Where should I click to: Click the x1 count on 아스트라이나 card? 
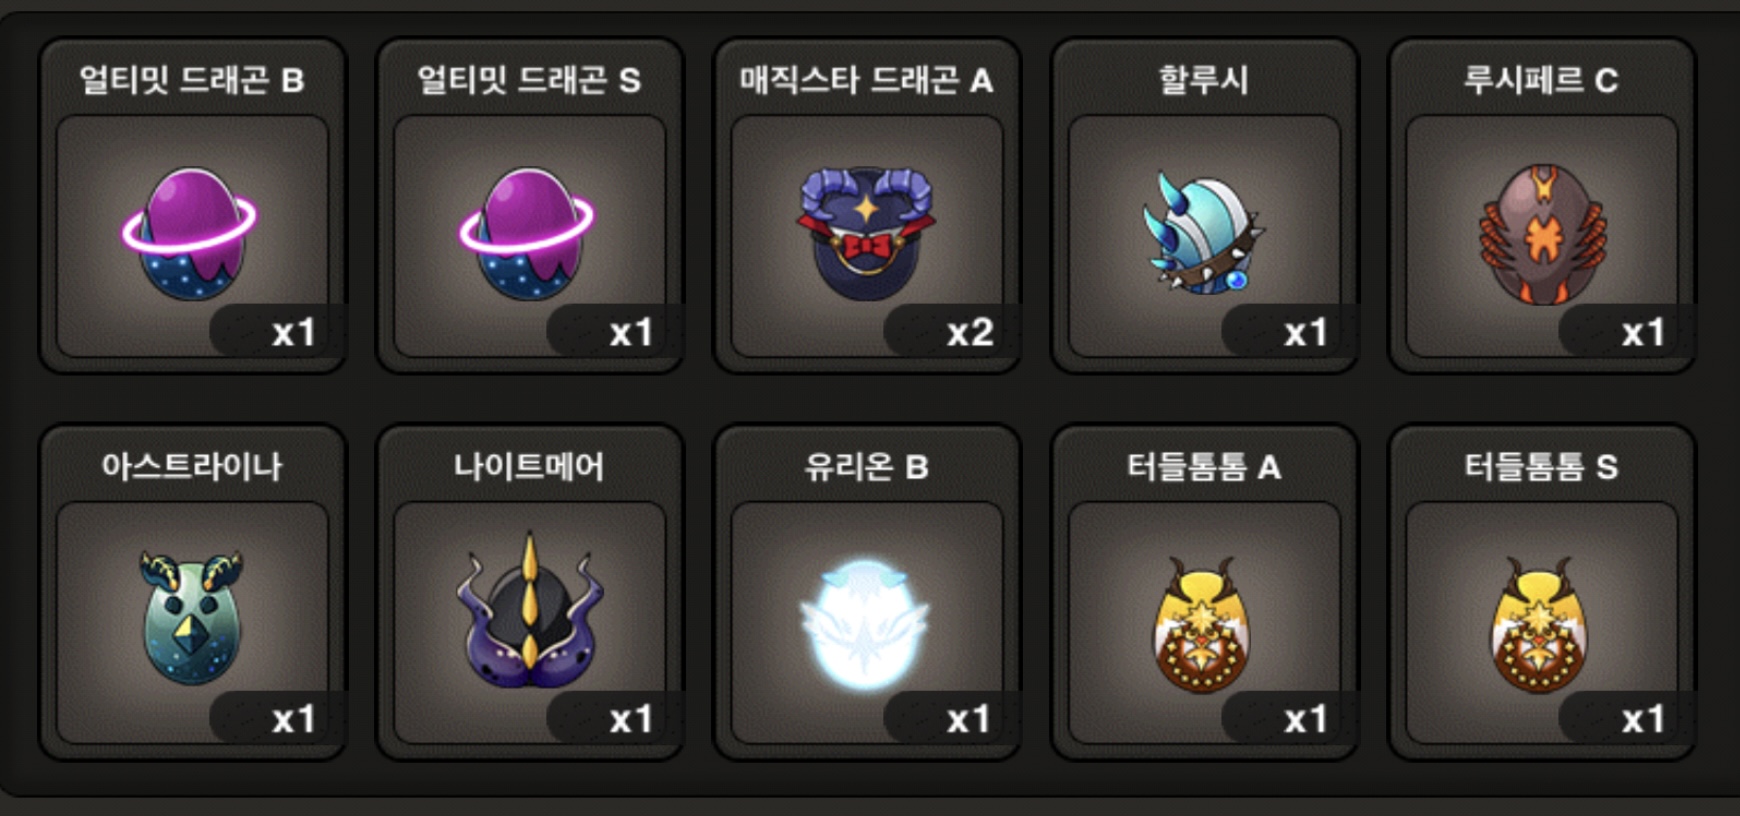click(293, 718)
